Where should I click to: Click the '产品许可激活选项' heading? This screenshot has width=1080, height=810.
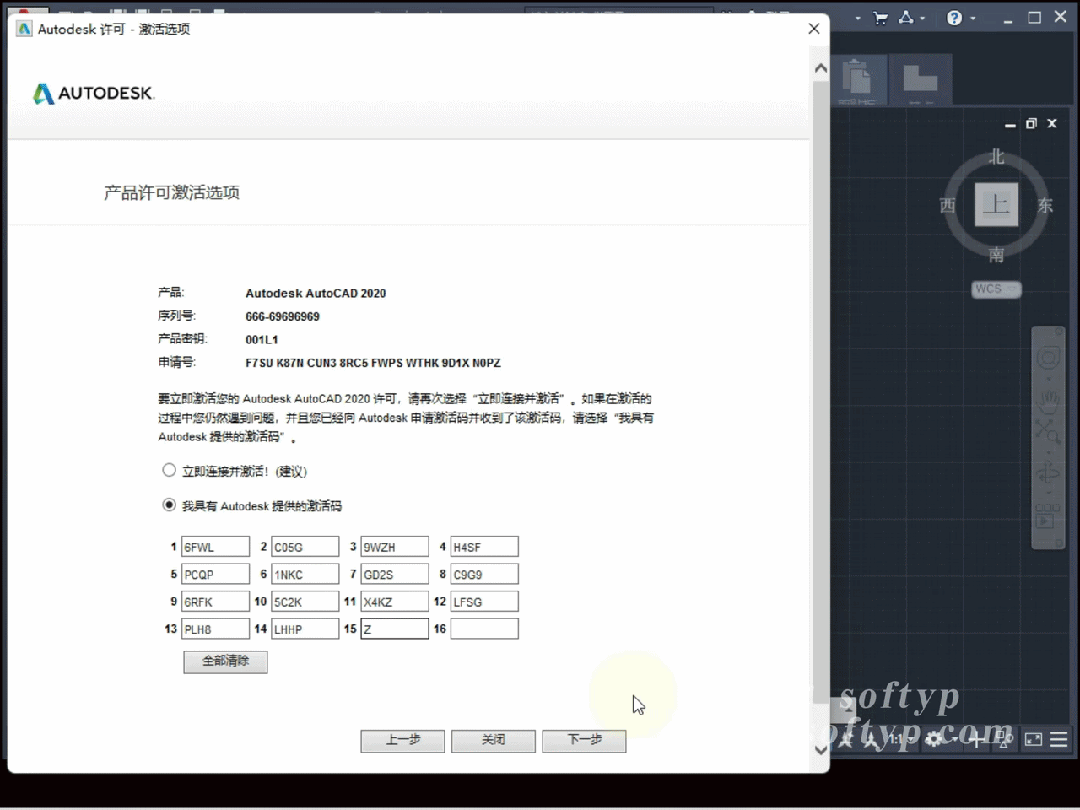click(172, 193)
